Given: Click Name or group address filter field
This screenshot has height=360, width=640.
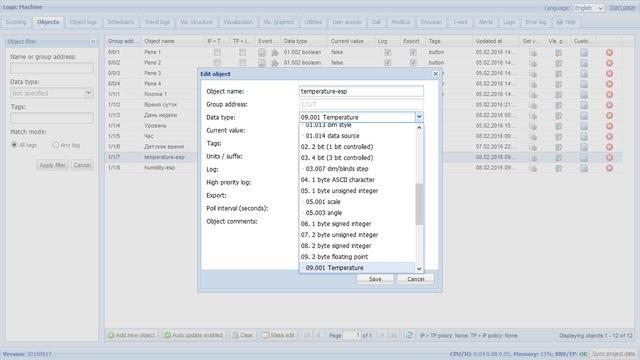Looking at the screenshot, I should click(52, 68).
